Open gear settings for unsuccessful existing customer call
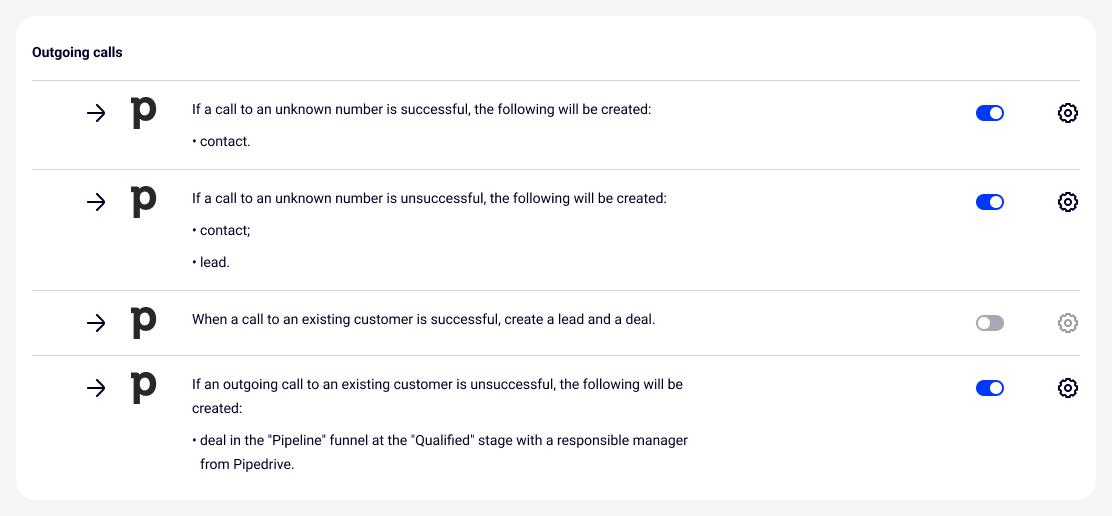Screen dimensions: 1112x516 1067,388
